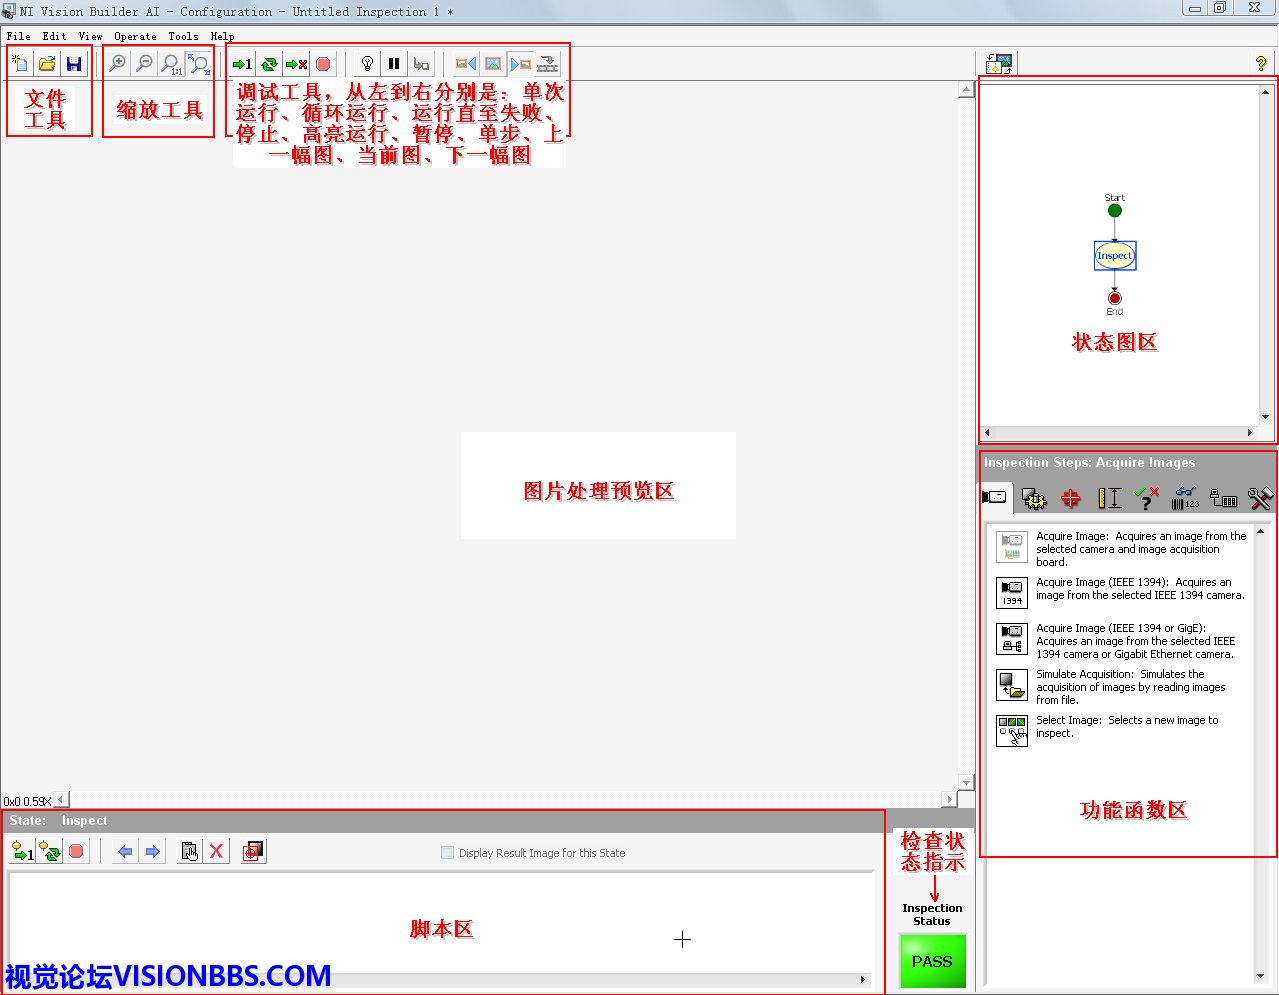Screen dimensions: 1279x995
Task: Click right arrow of script area scrollbar
Action: point(863,979)
